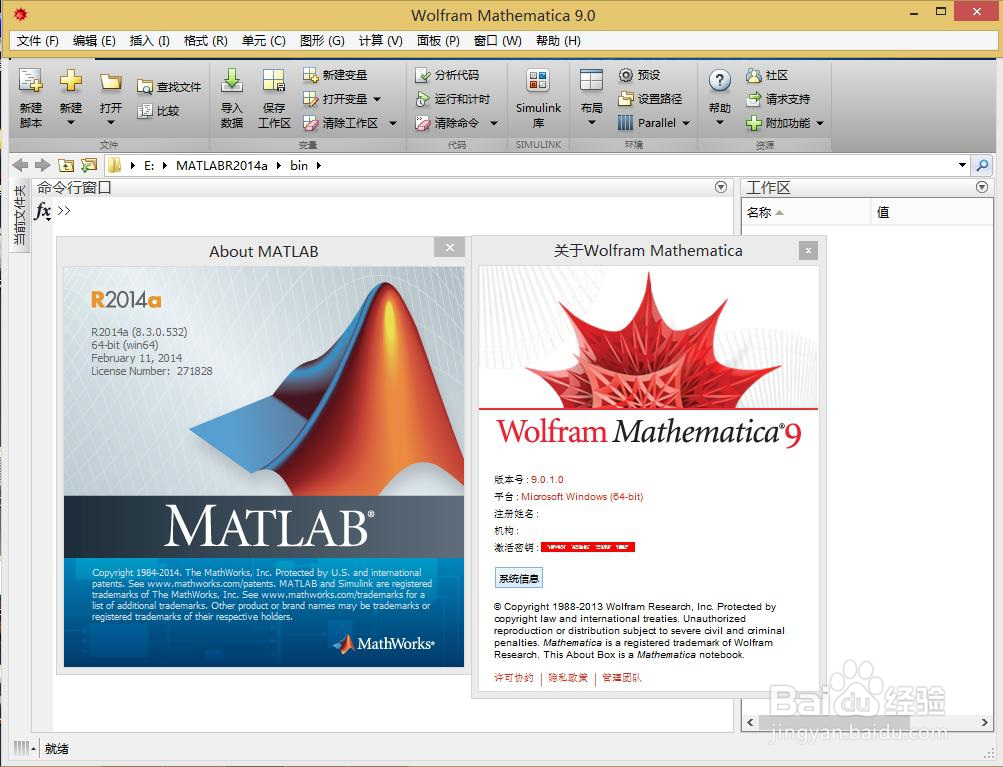Click 运行和计时 run and time
The image size is (1003, 767).
coord(453,99)
